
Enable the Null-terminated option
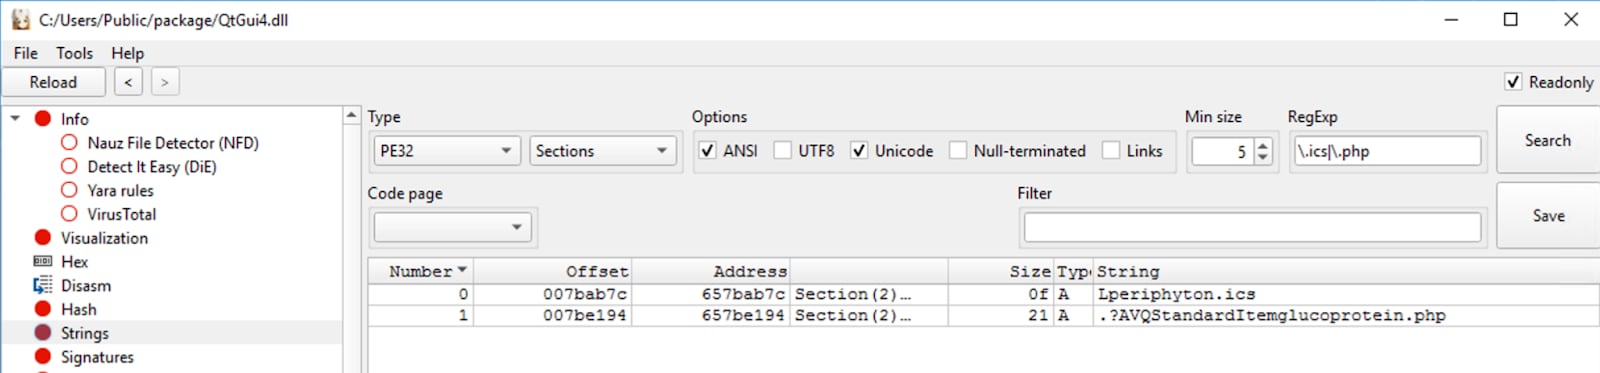point(958,151)
